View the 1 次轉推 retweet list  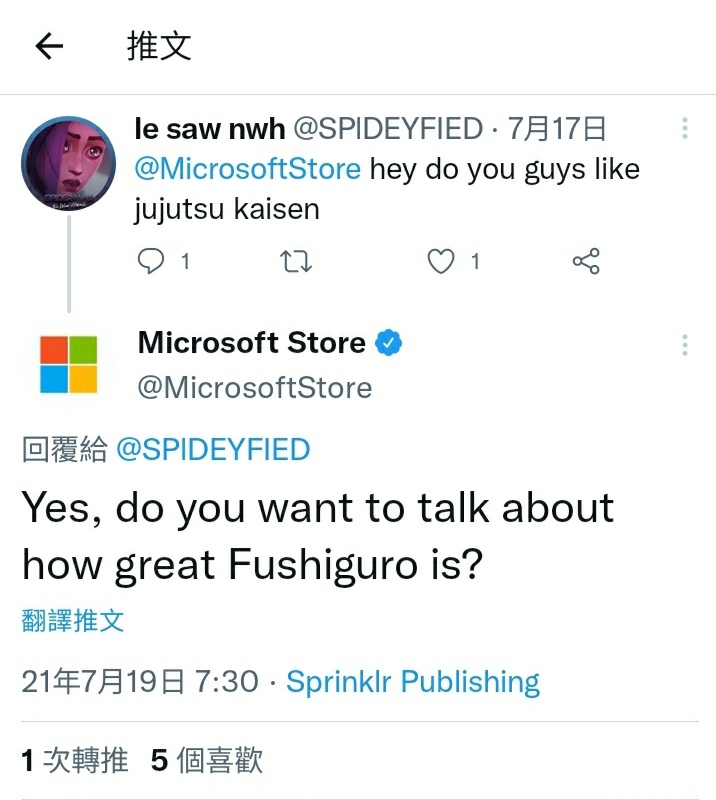click(x=75, y=760)
